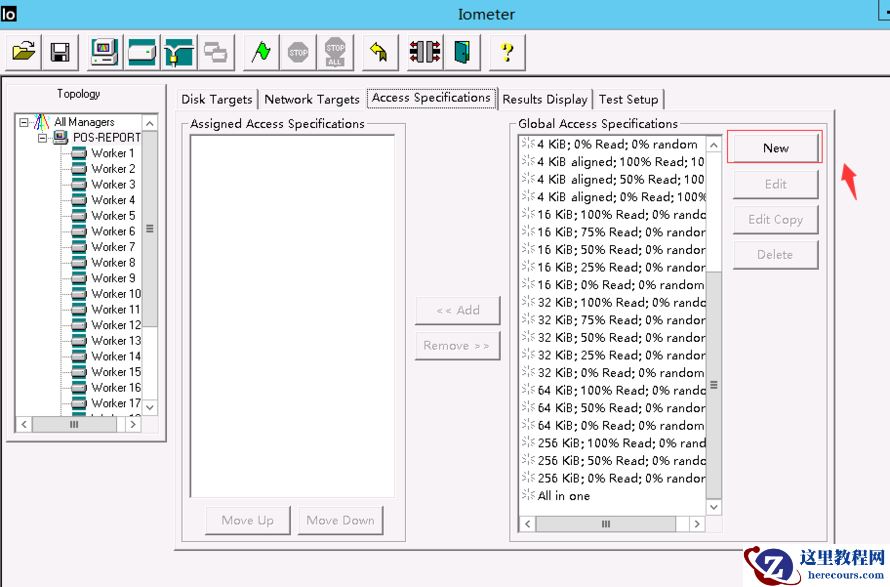Click the Edit button
This screenshot has height=587, width=890.
tap(775, 184)
